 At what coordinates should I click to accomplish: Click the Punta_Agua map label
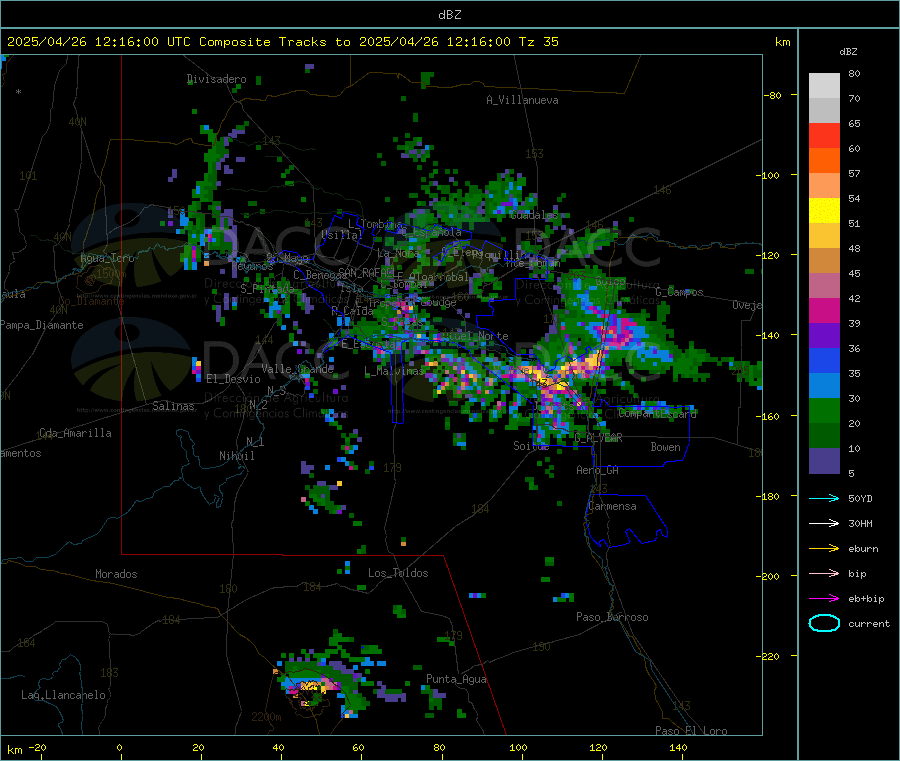pyautogui.click(x=456, y=680)
